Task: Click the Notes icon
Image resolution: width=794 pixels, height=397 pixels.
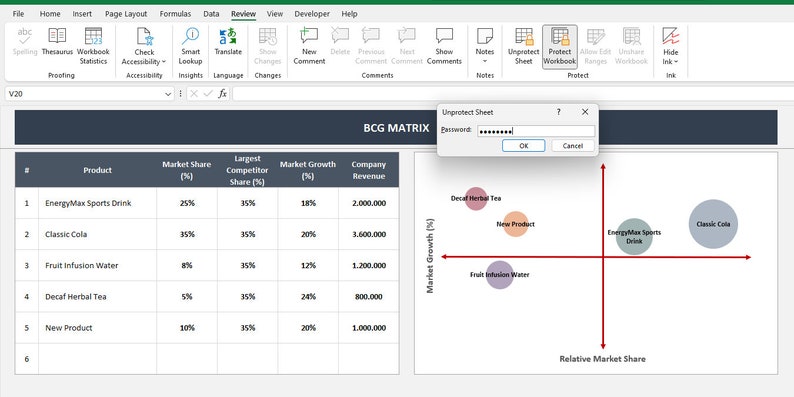Action: 485,36
